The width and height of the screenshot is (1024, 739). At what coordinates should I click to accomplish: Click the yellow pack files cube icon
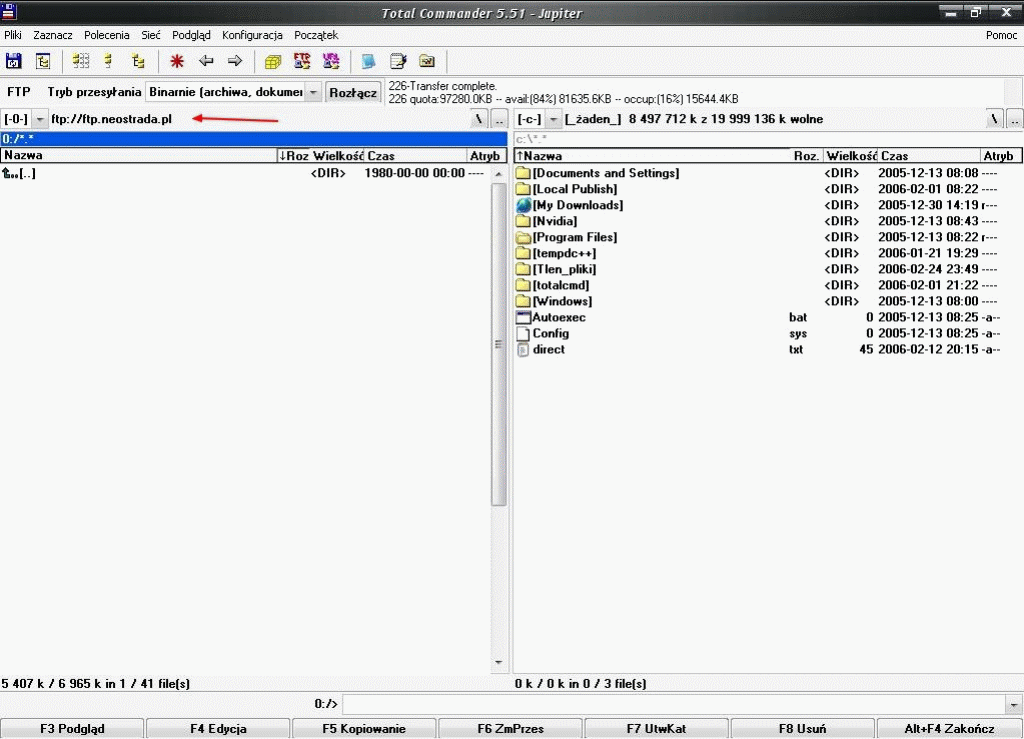273,61
